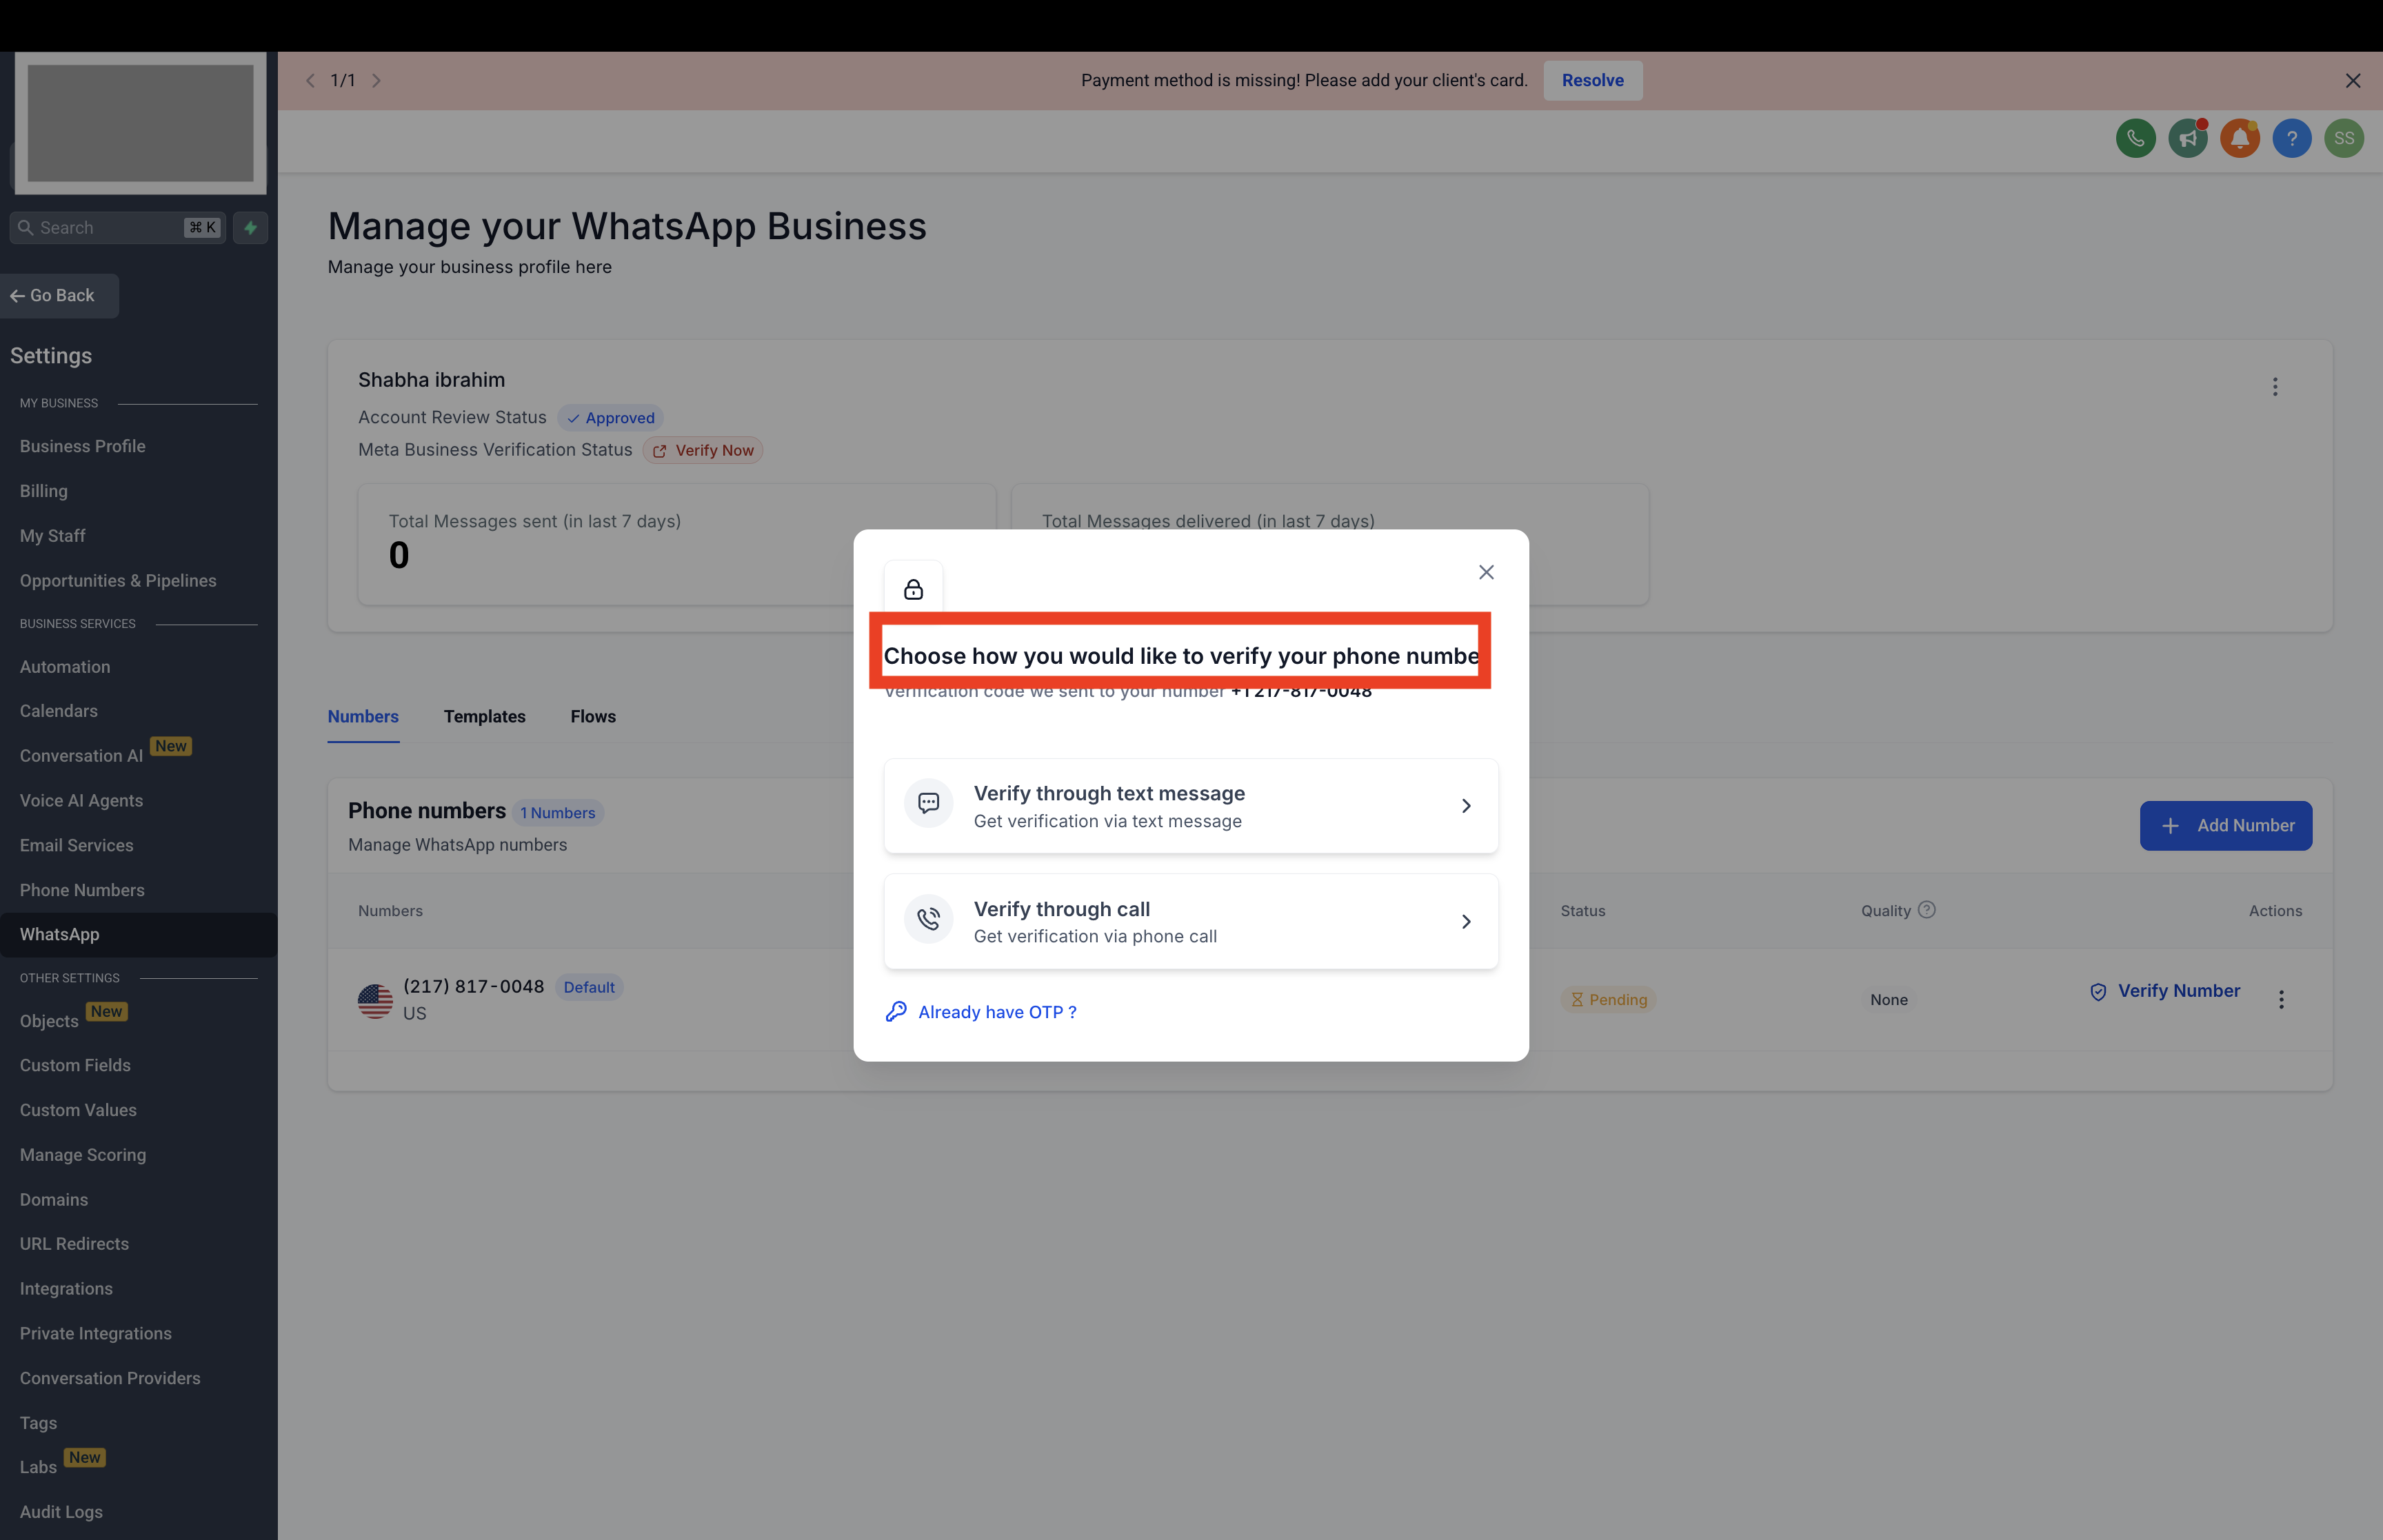This screenshot has width=2383, height=1540.
Task: Click the Add Number button
Action: pos(2225,826)
